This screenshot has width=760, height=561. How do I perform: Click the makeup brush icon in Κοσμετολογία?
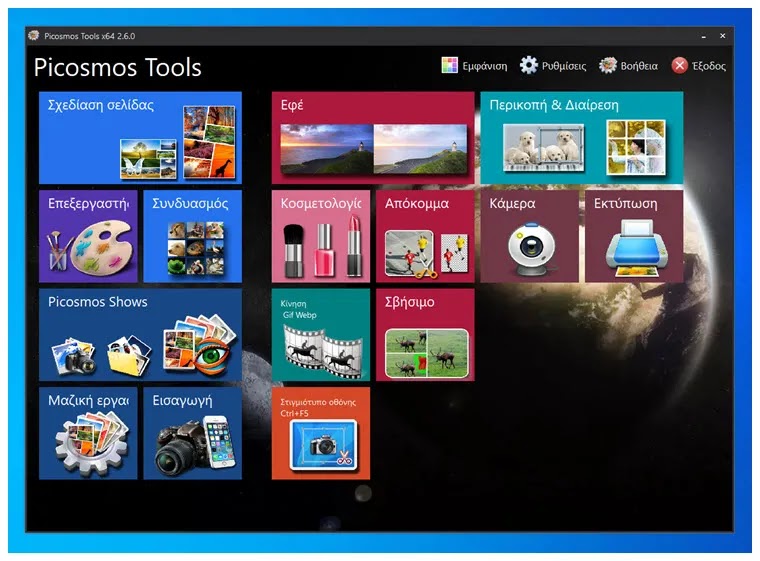[293, 250]
